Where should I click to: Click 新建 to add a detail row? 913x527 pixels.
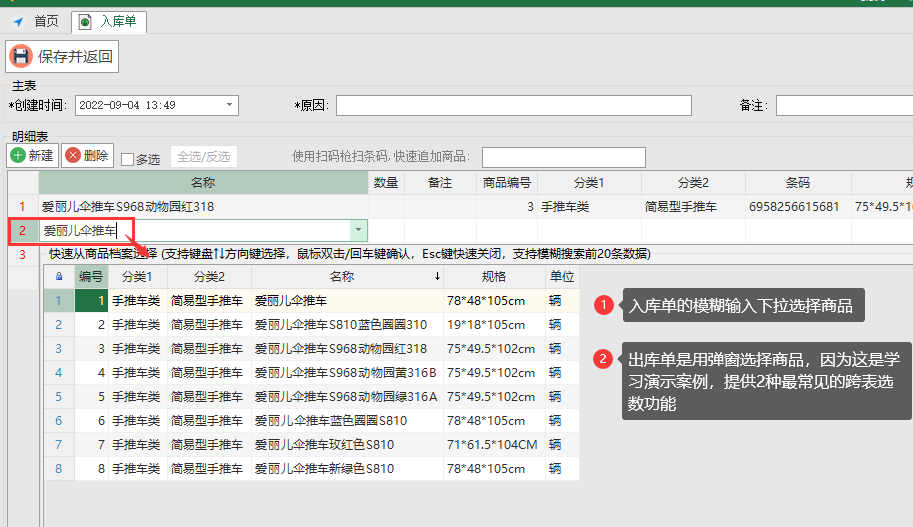[33, 155]
